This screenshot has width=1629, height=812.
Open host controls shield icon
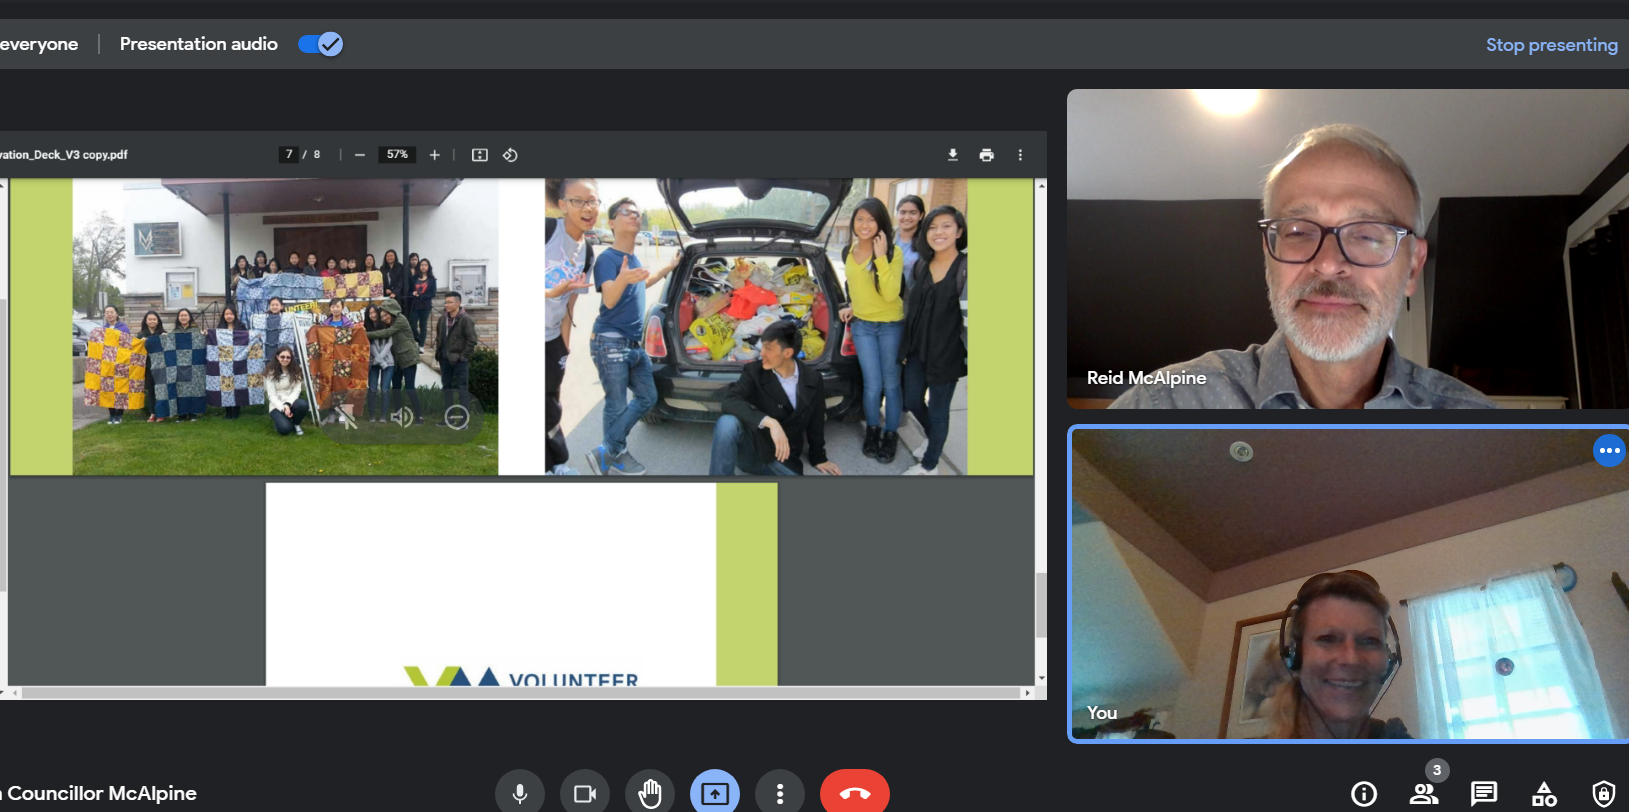[1604, 794]
